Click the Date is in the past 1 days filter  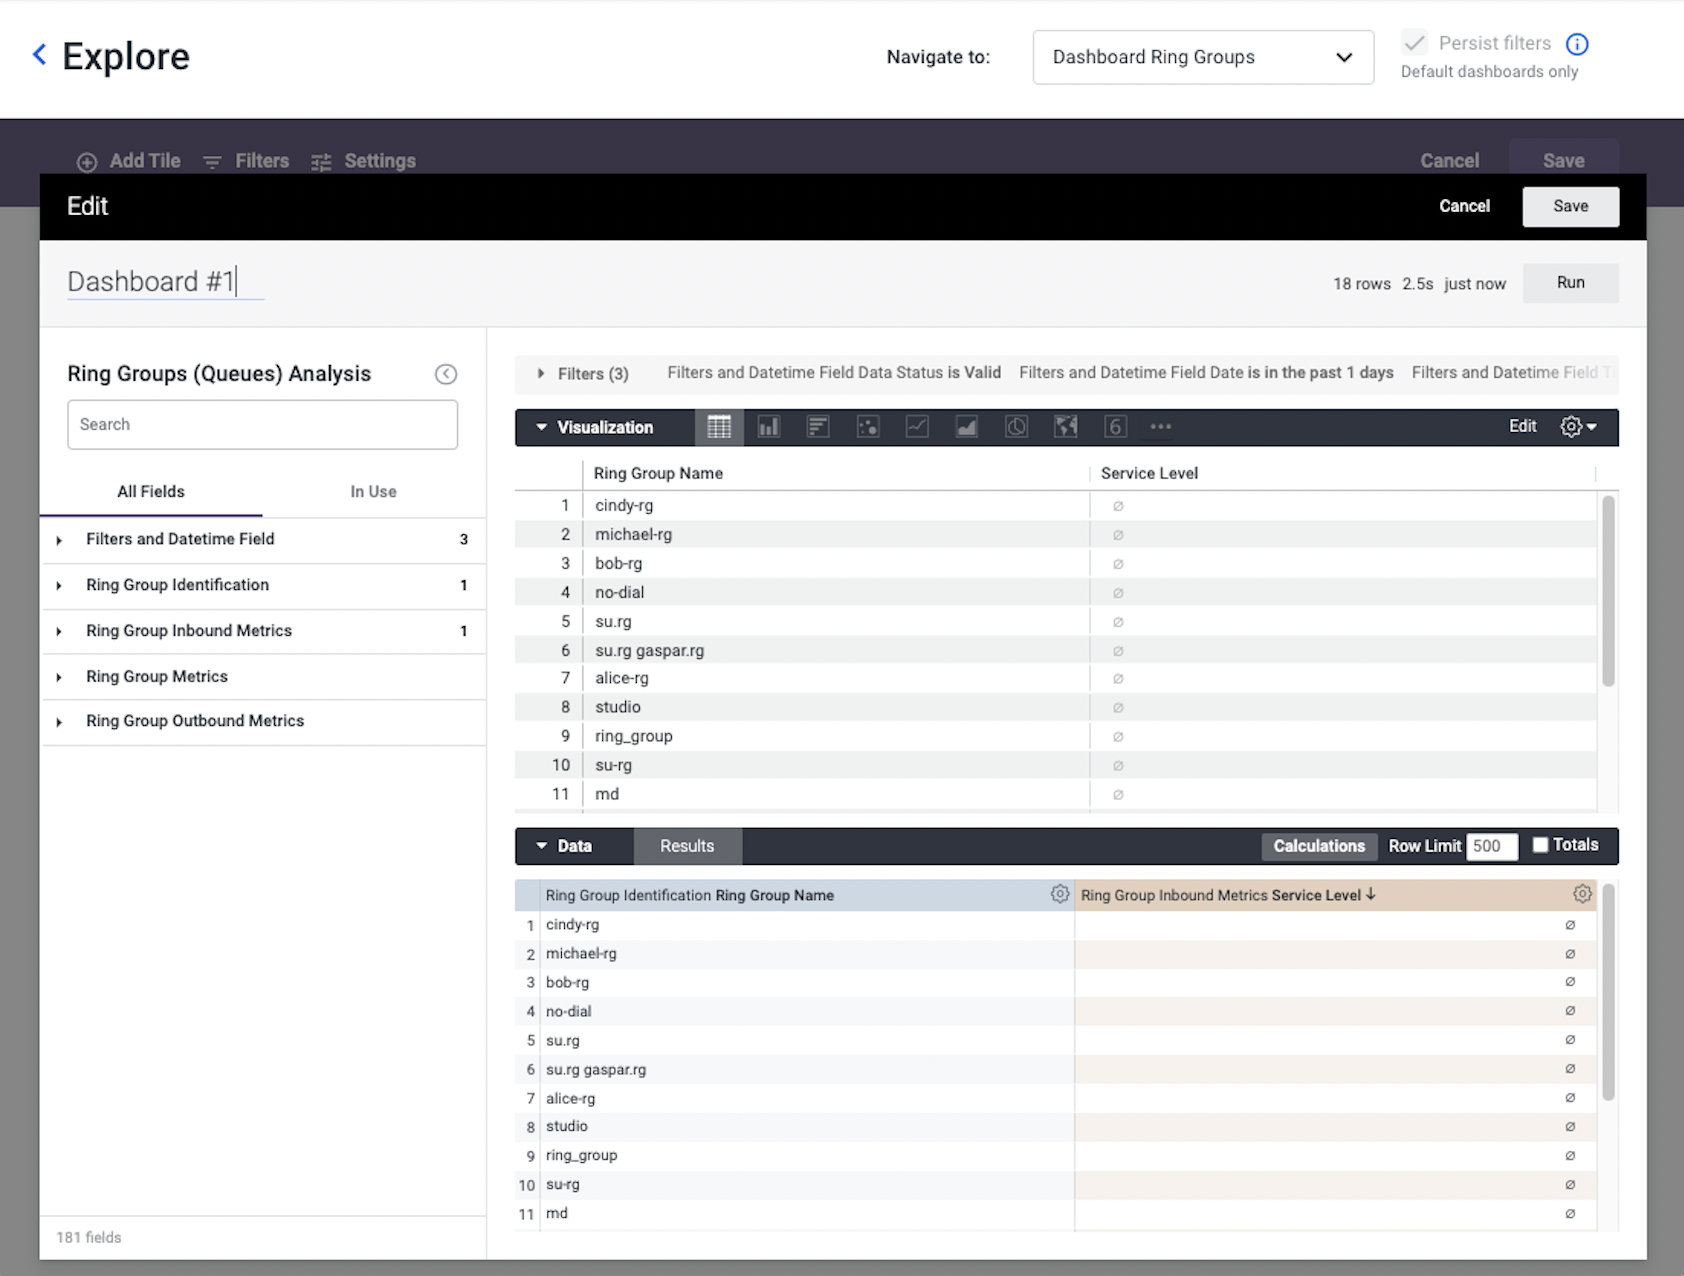tap(1206, 373)
